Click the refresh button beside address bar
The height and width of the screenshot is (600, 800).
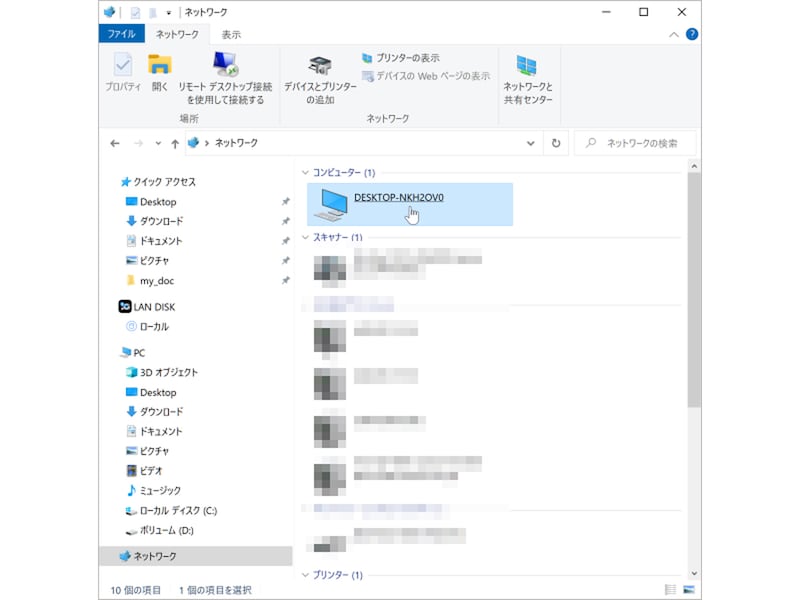(x=556, y=143)
